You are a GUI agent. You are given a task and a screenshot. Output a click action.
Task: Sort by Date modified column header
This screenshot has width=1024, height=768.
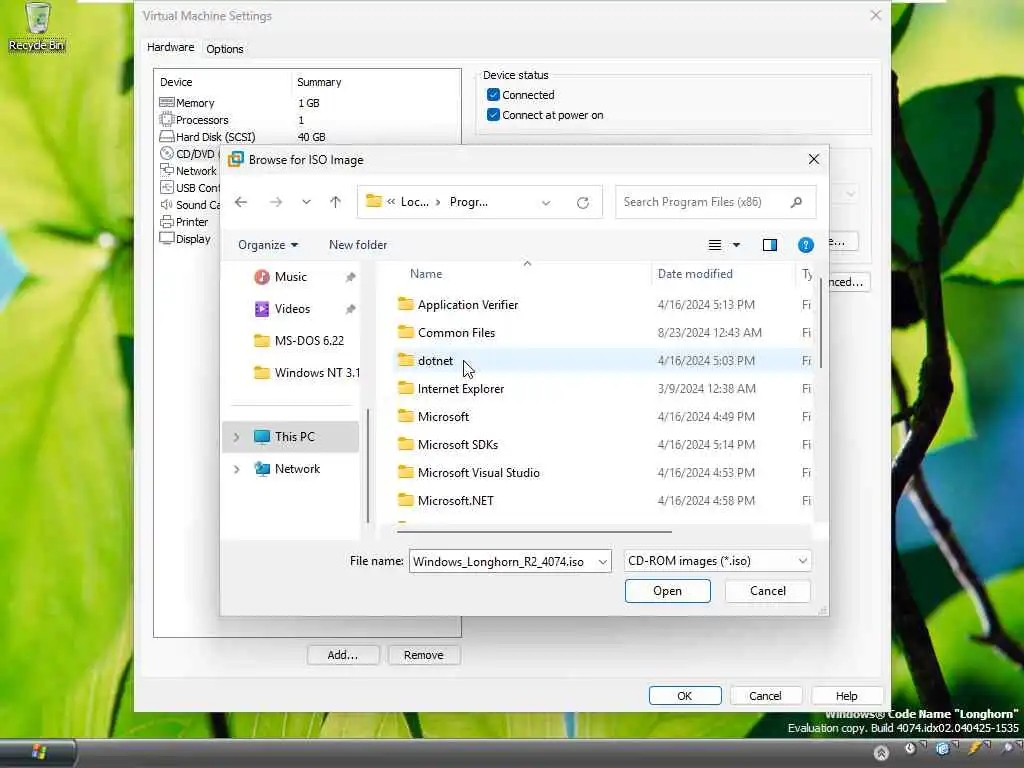695,274
